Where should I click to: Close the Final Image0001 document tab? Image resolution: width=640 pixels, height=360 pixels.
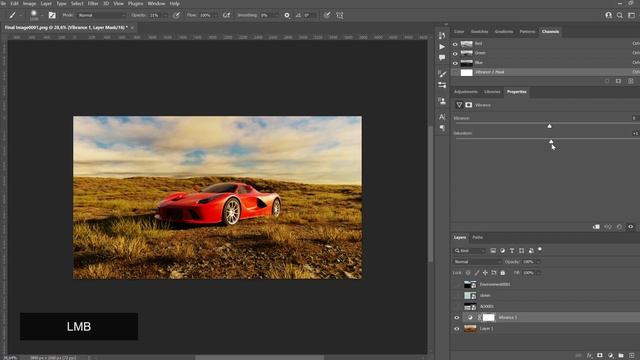132,27
